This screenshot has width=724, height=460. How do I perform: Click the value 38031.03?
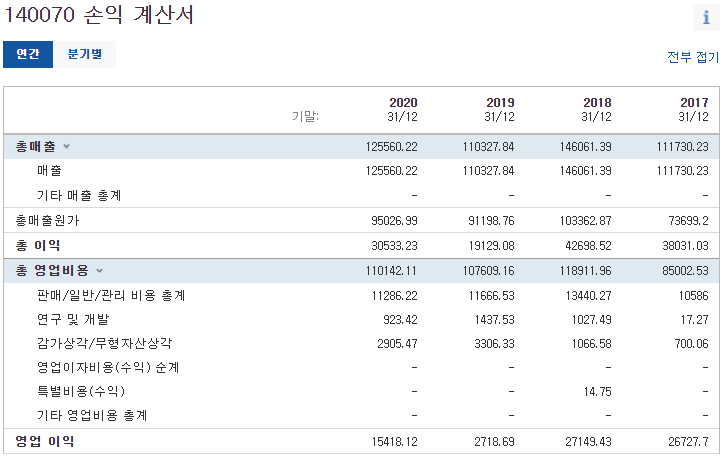coord(685,246)
